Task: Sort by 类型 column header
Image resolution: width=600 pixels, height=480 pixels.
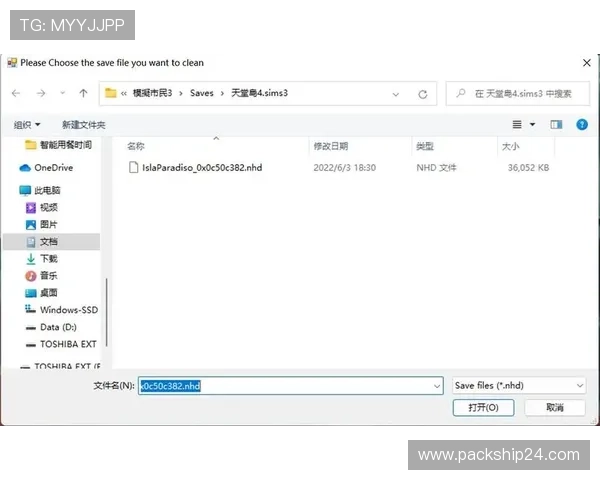Action: pos(425,146)
